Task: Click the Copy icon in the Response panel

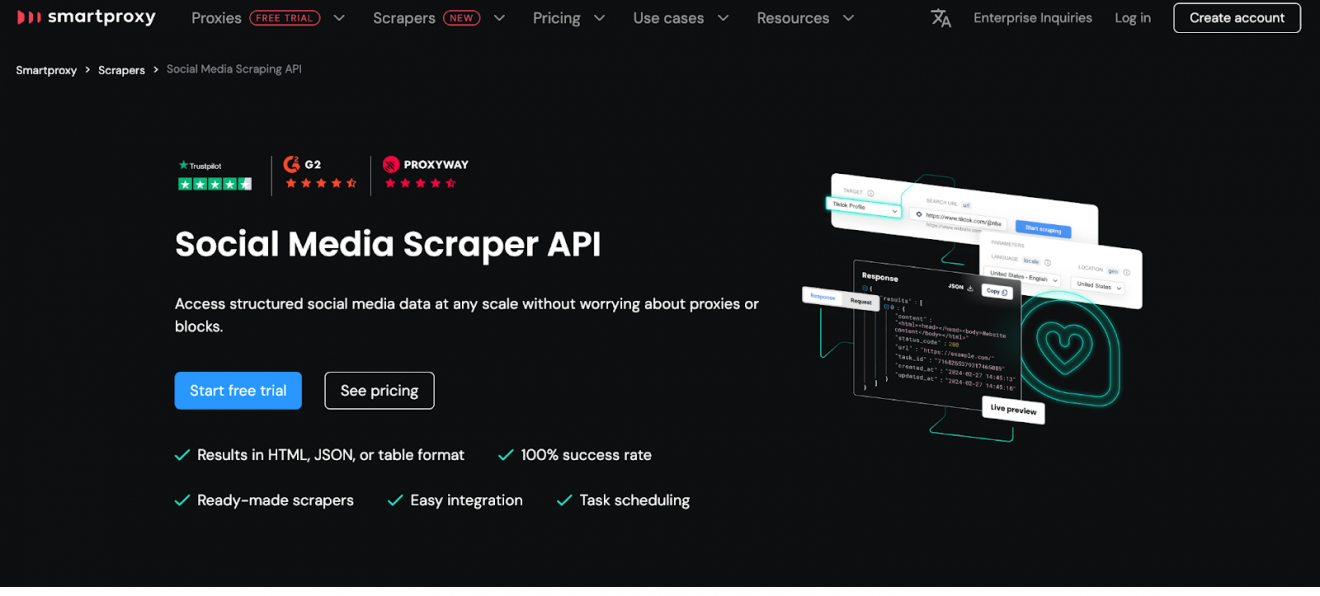Action: point(1005,292)
